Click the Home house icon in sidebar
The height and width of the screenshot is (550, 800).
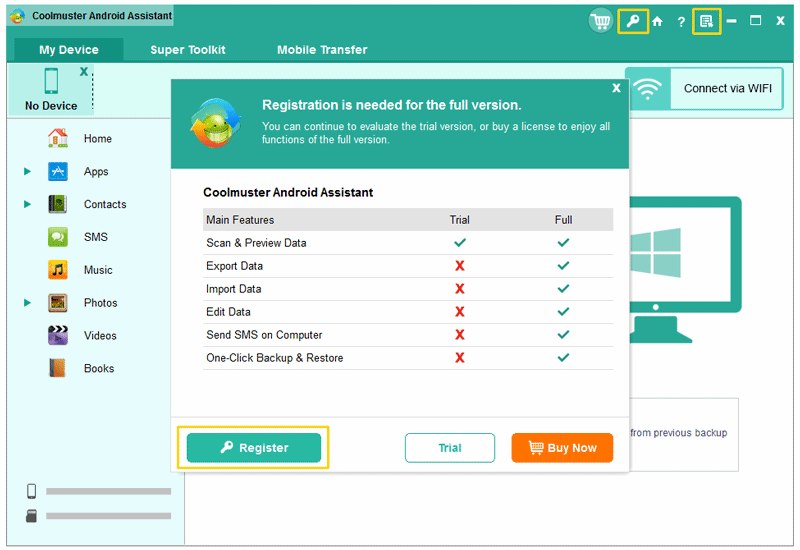pyautogui.click(x=58, y=138)
